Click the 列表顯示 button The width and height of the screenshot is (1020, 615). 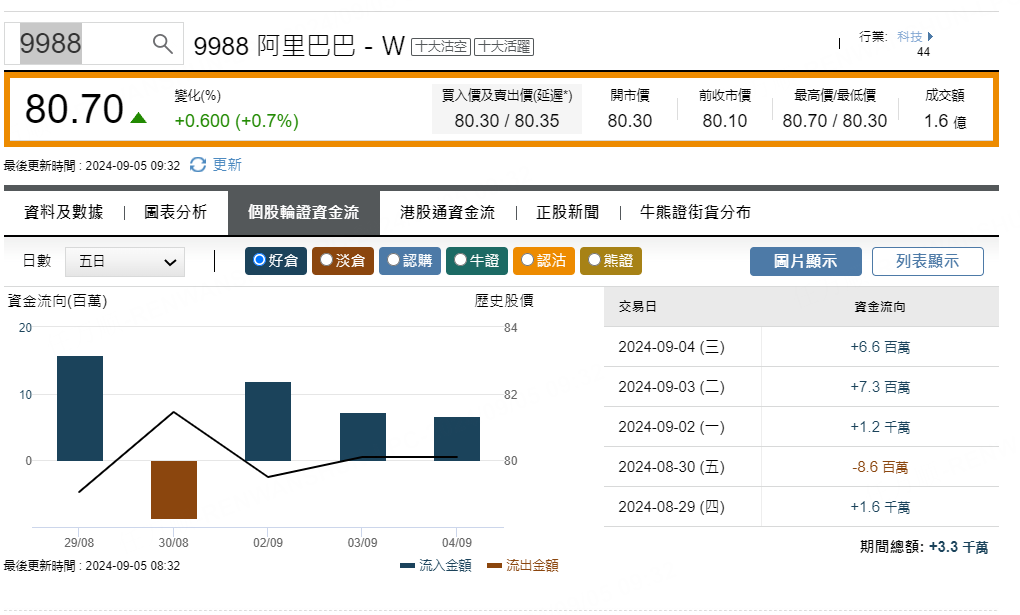click(x=928, y=262)
